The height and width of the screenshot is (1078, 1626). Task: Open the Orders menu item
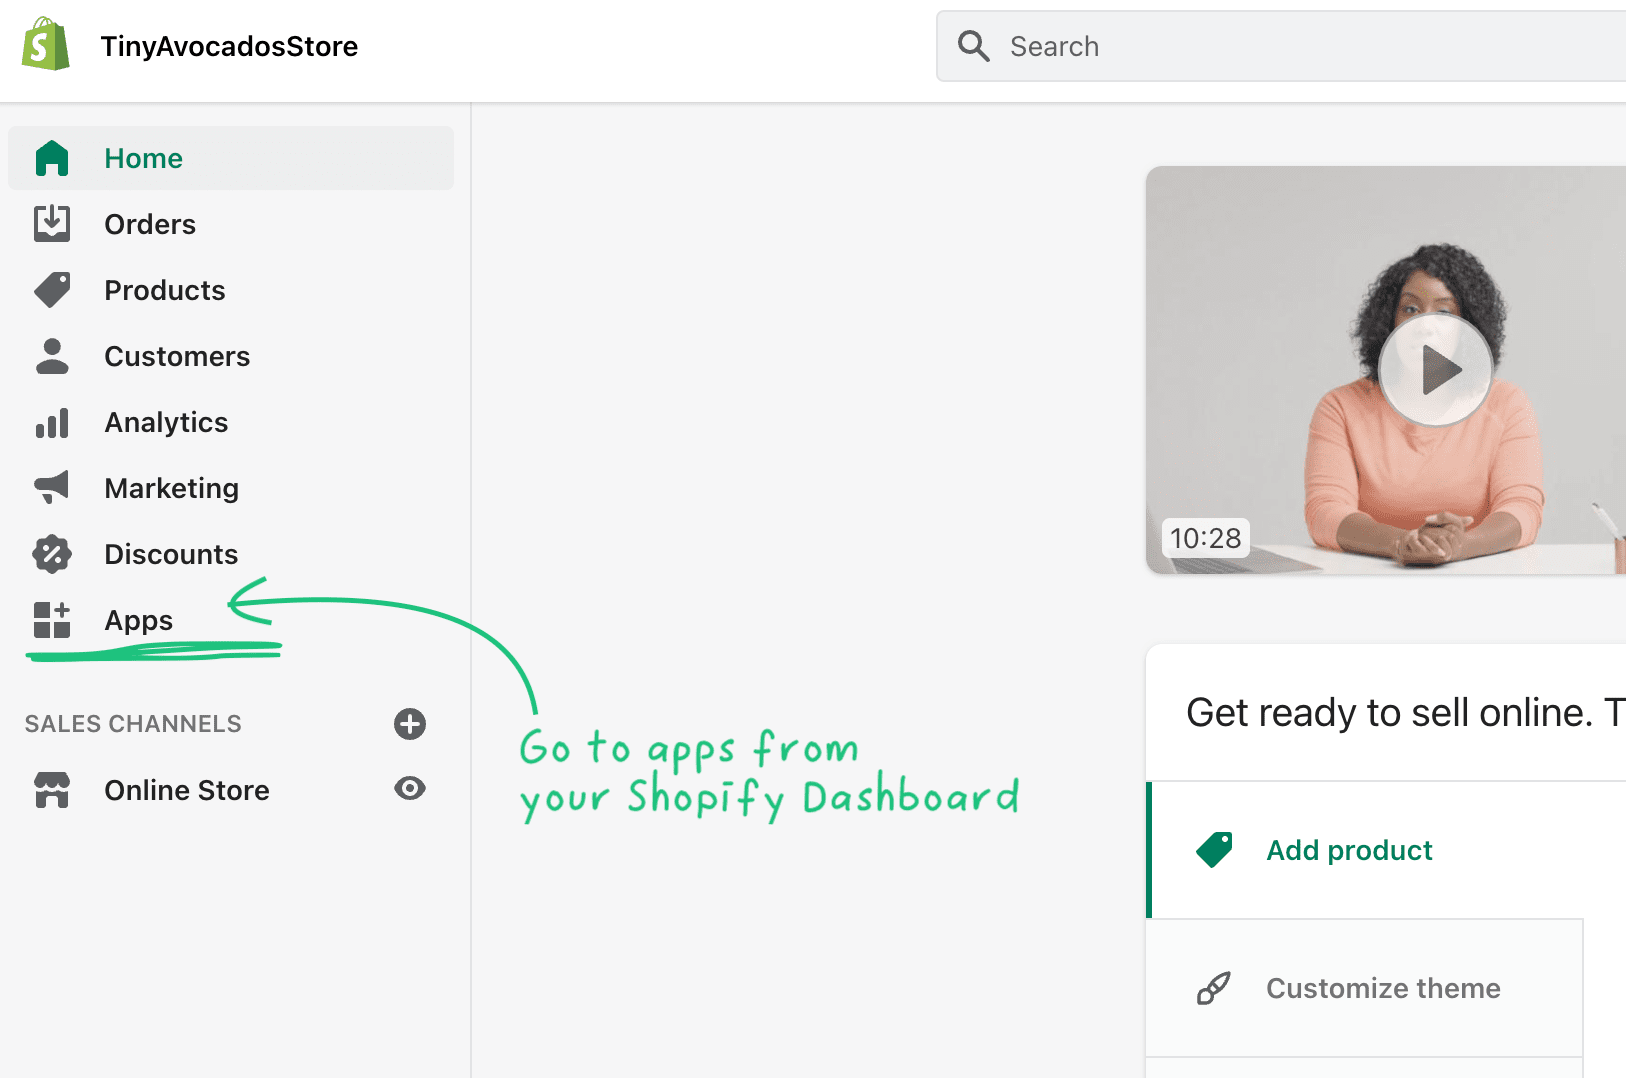(150, 224)
